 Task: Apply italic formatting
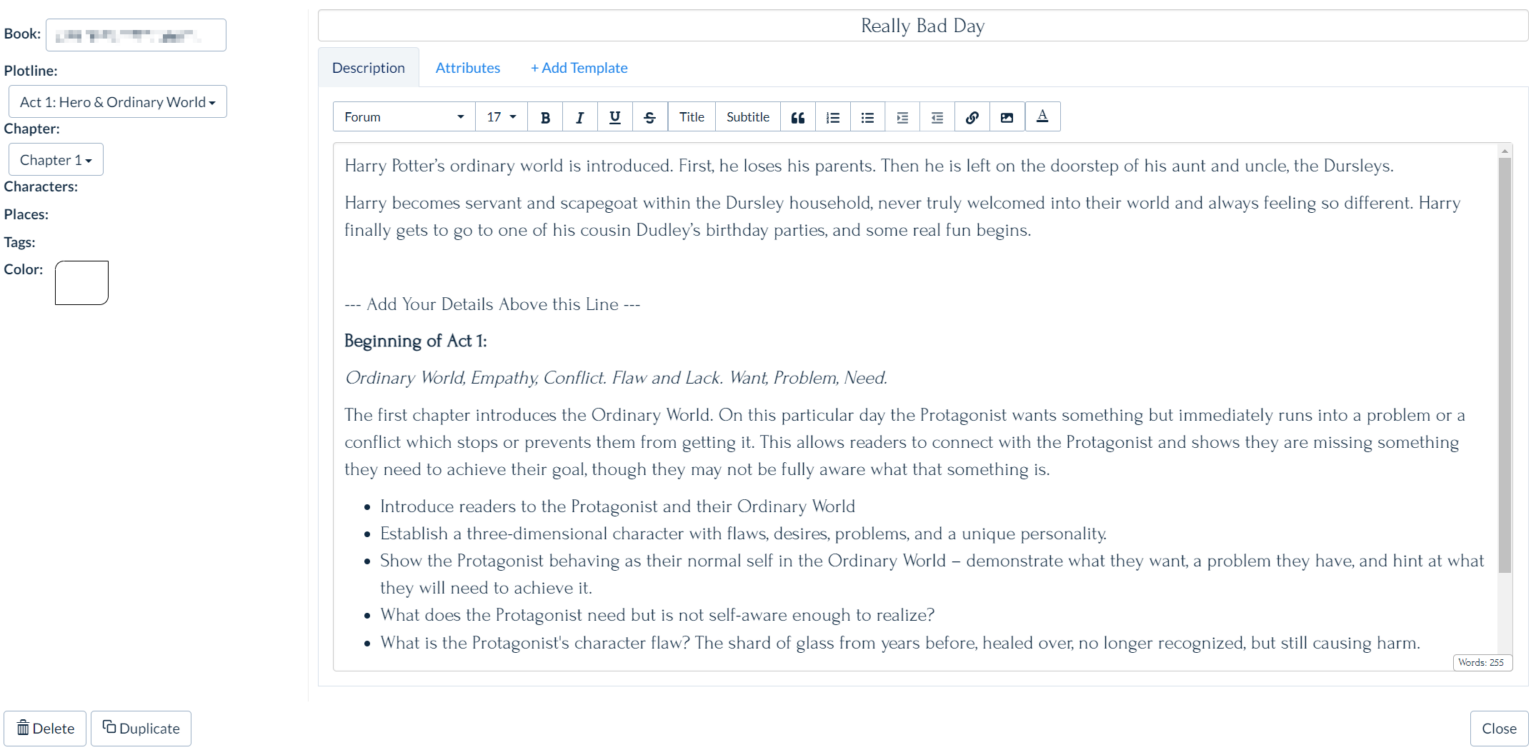580,116
